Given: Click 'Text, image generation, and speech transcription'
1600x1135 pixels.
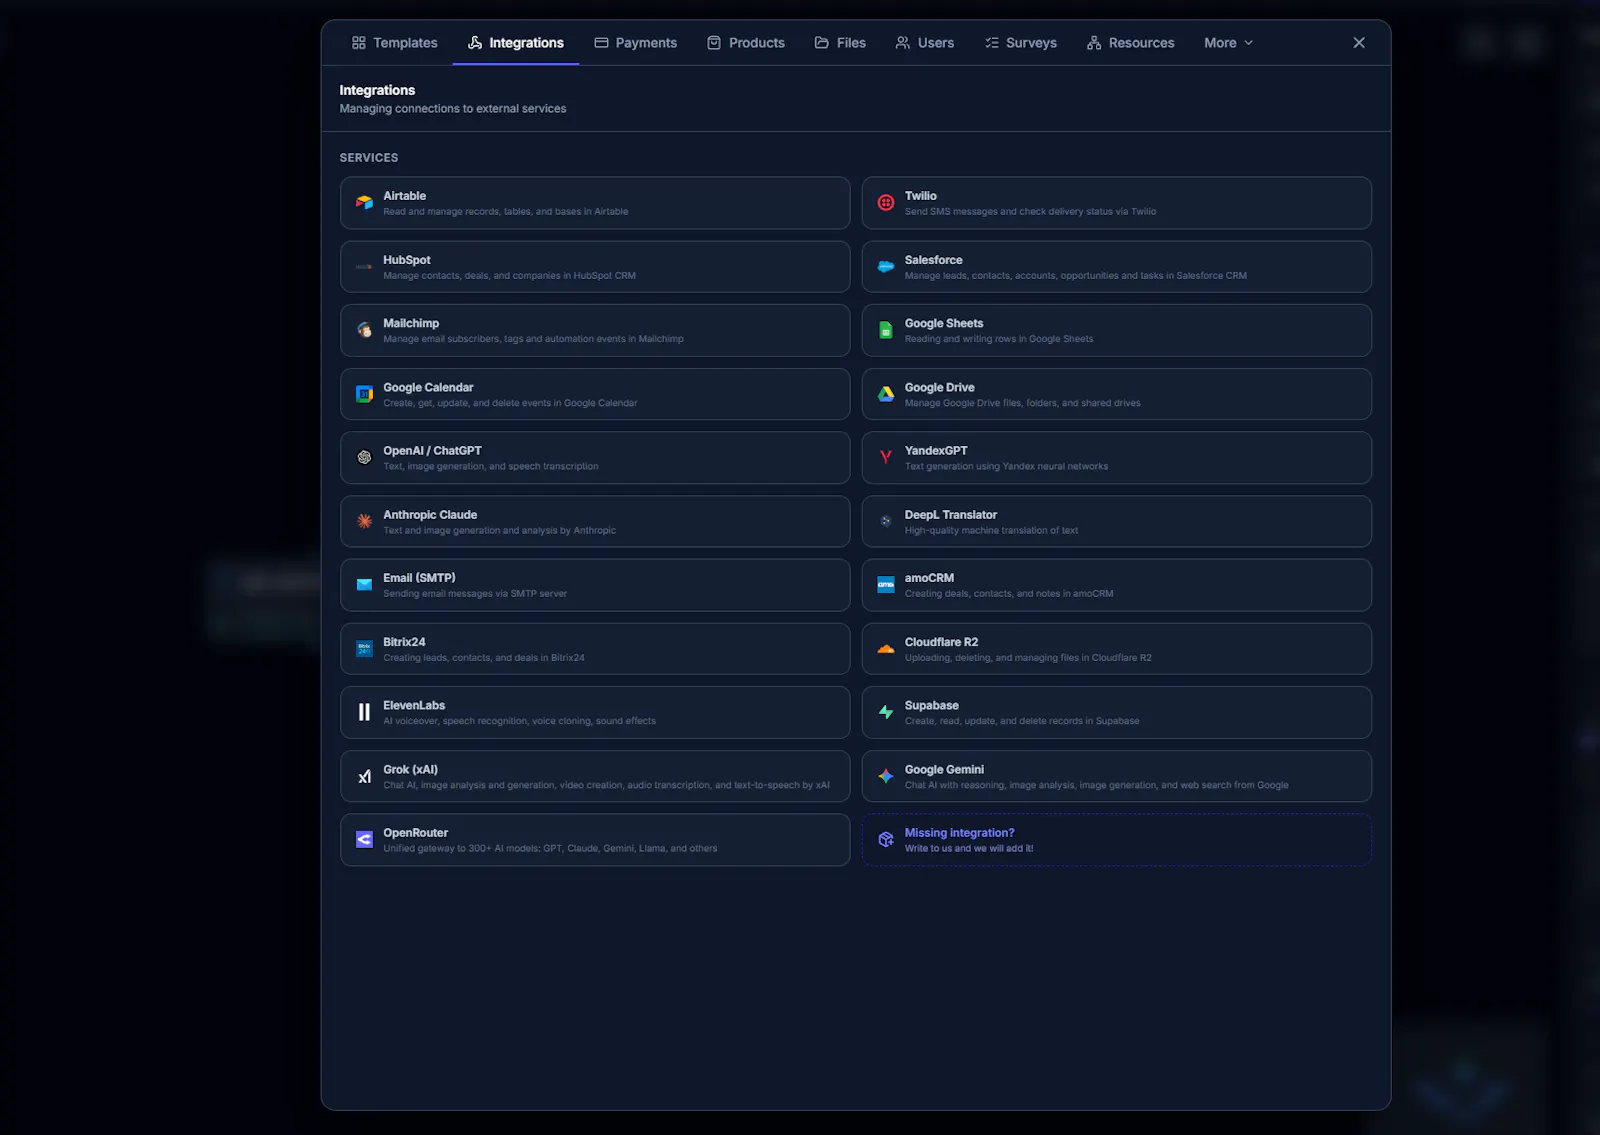Looking at the screenshot, I should (491, 466).
